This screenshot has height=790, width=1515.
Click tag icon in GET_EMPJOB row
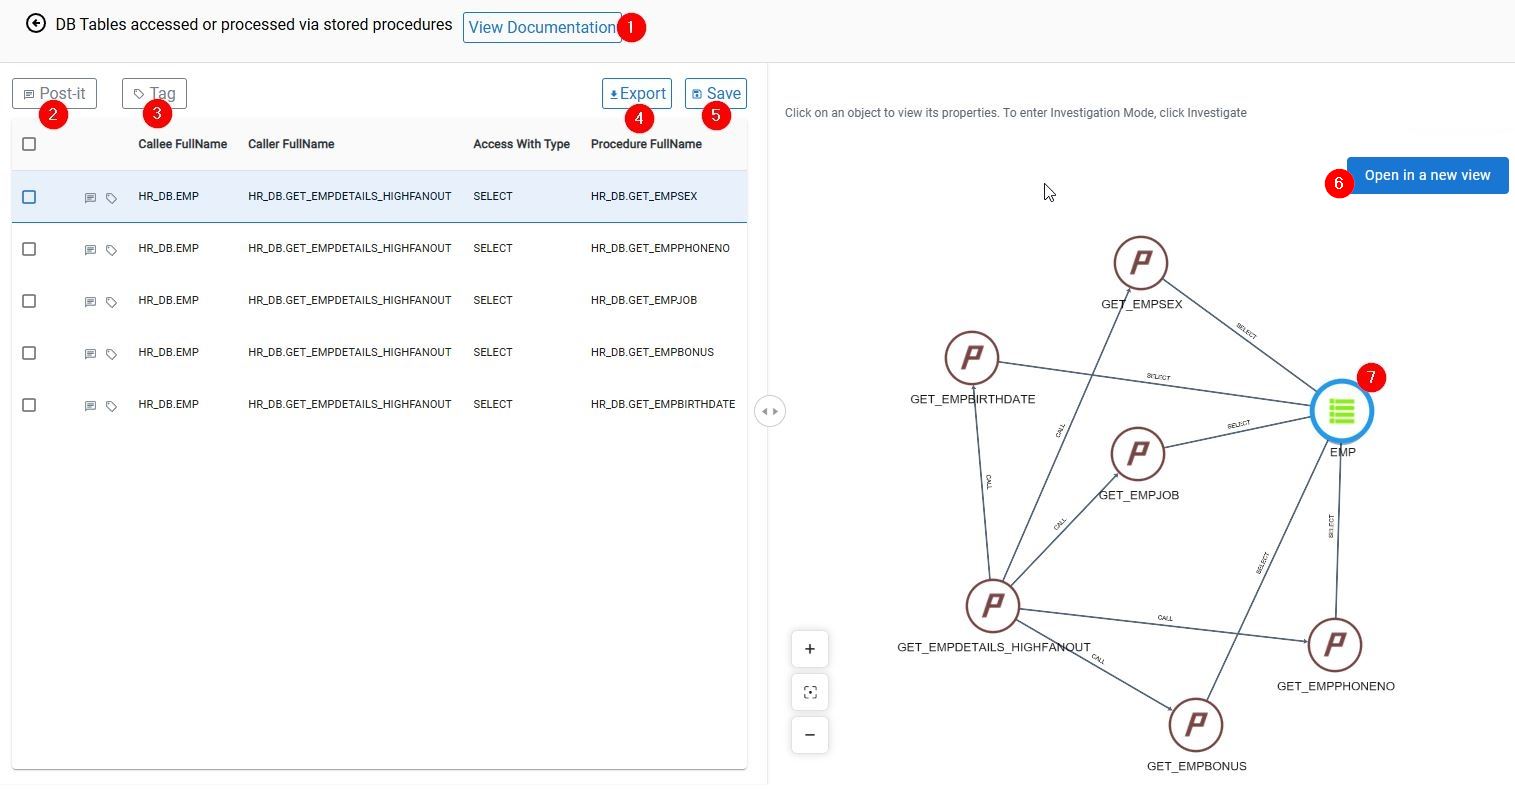coord(112,302)
